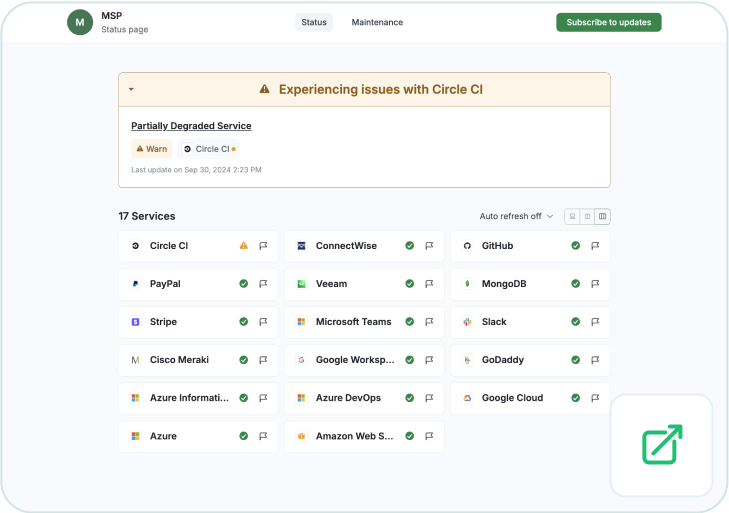Click the Cisco Meraki service name

[x=179, y=360]
